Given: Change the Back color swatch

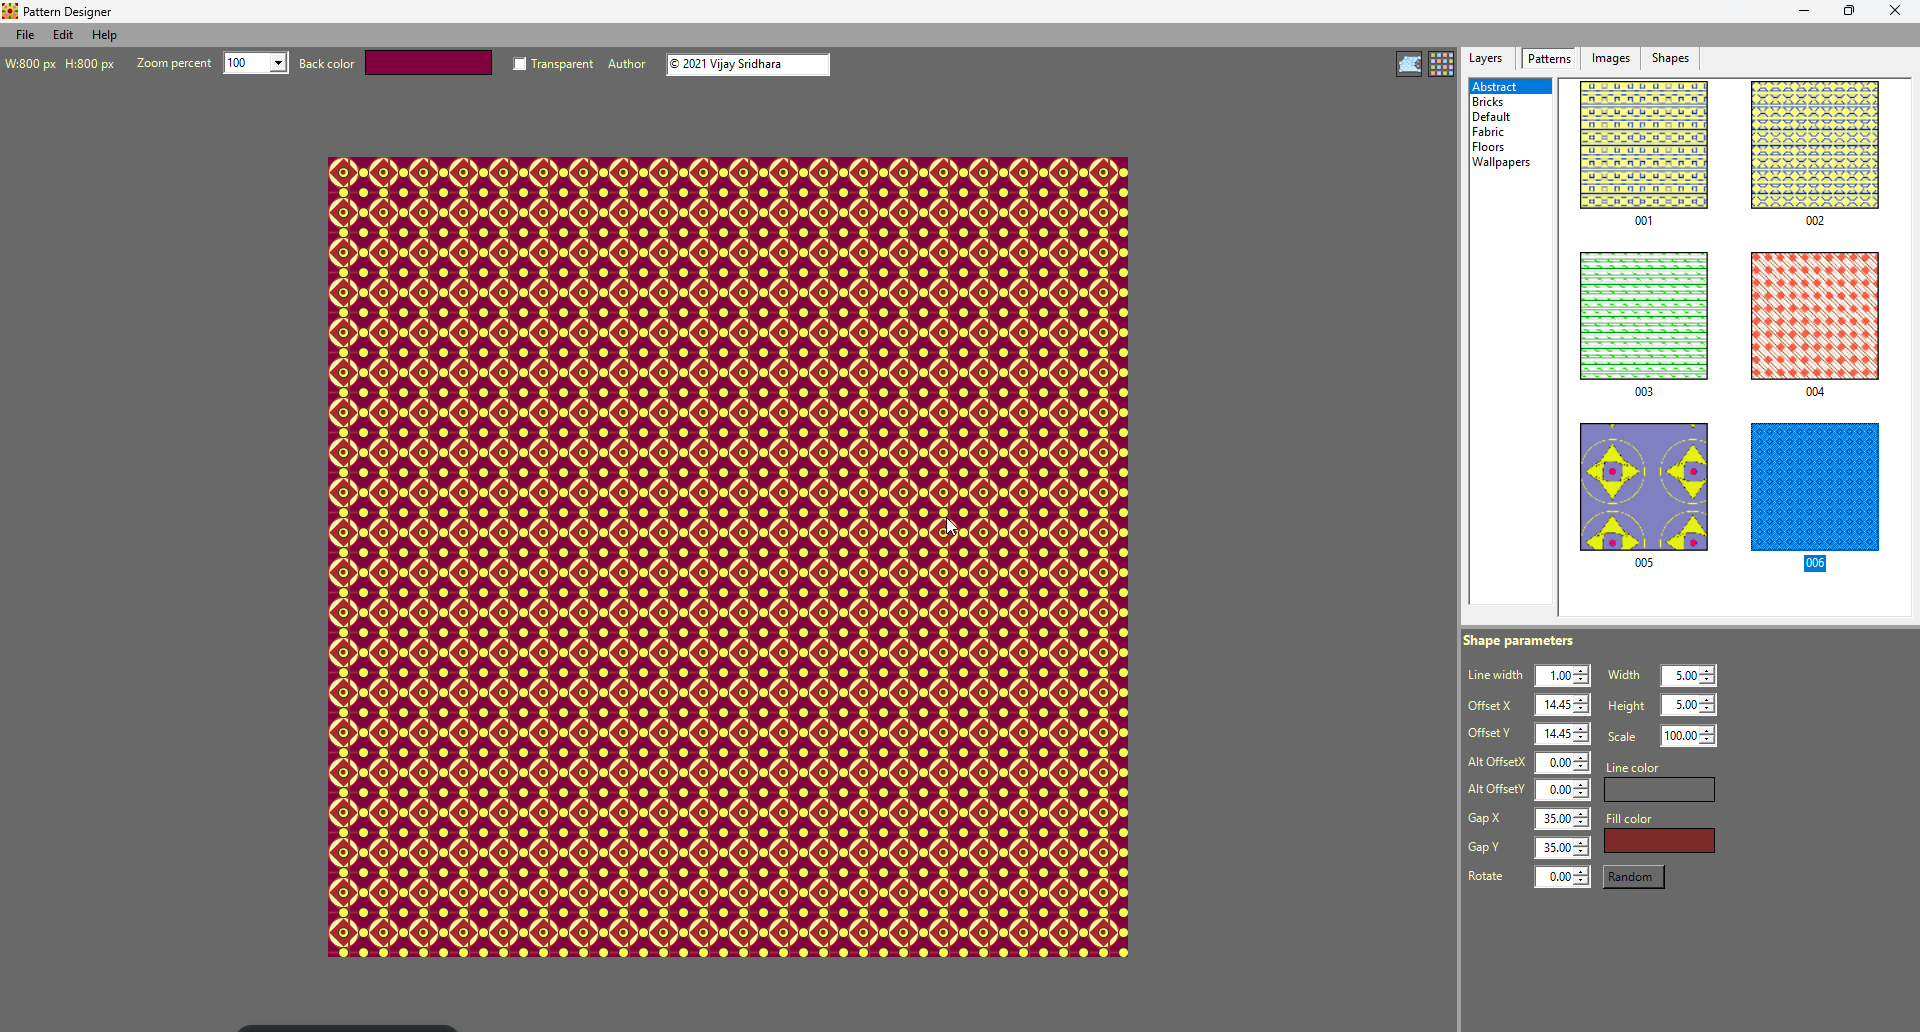Looking at the screenshot, I should [428, 62].
